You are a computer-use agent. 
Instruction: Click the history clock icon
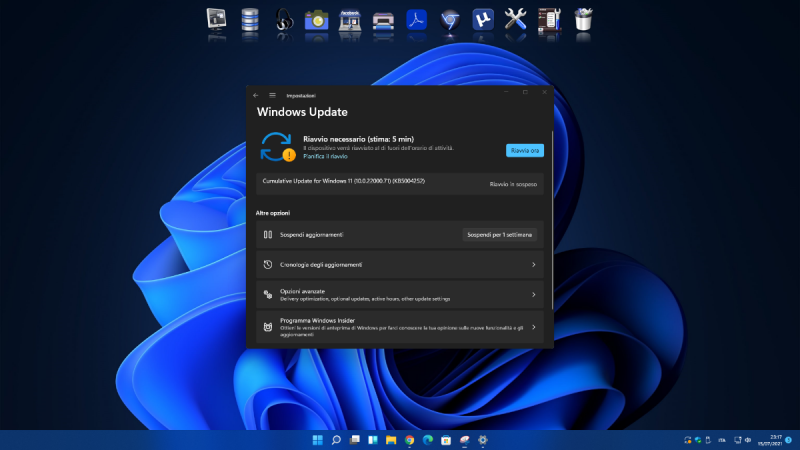[268, 265]
